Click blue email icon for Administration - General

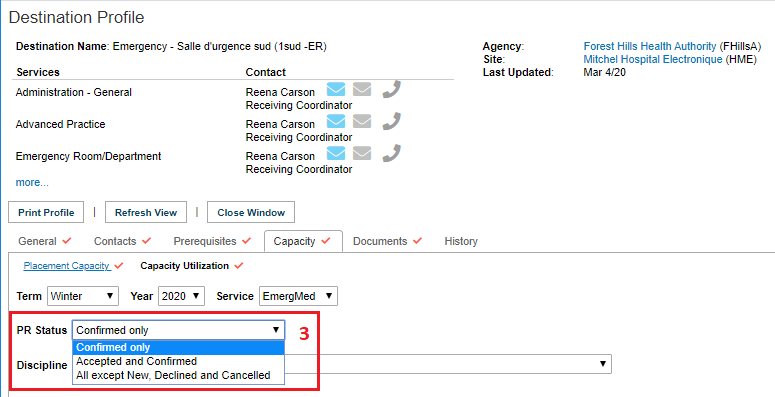click(336, 89)
